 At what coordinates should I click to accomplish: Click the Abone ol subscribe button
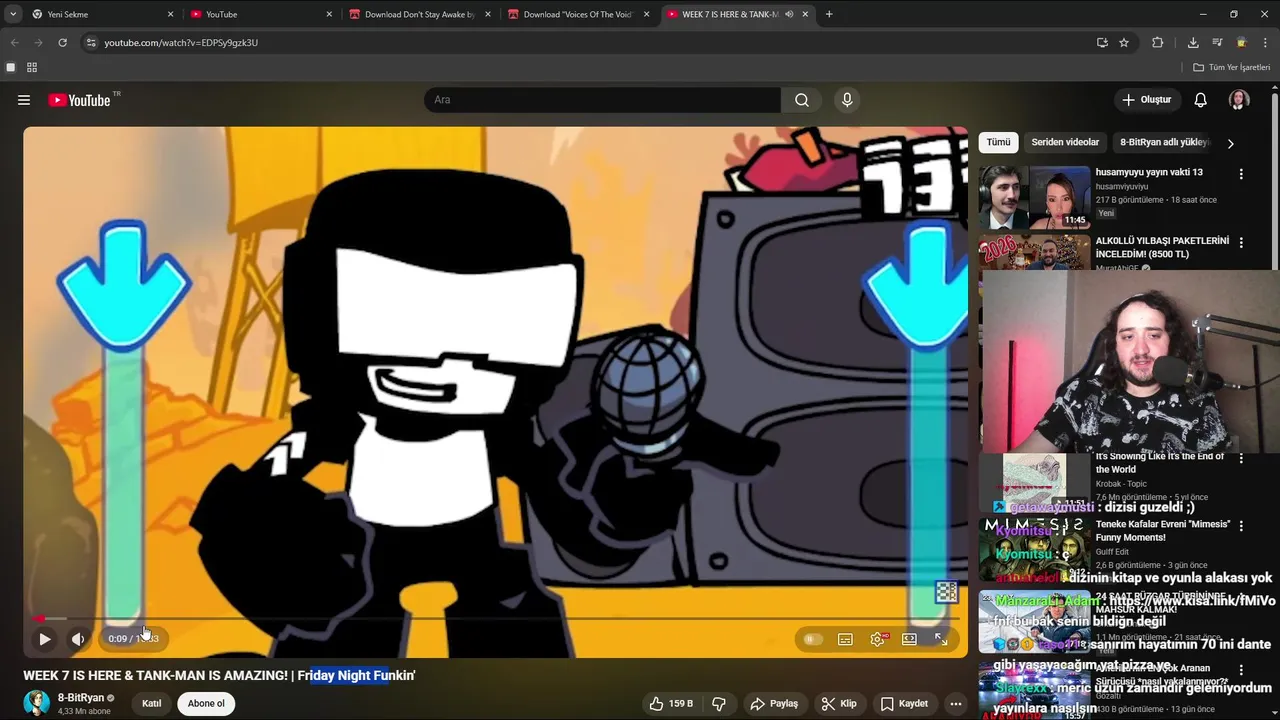click(x=206, y=704)
